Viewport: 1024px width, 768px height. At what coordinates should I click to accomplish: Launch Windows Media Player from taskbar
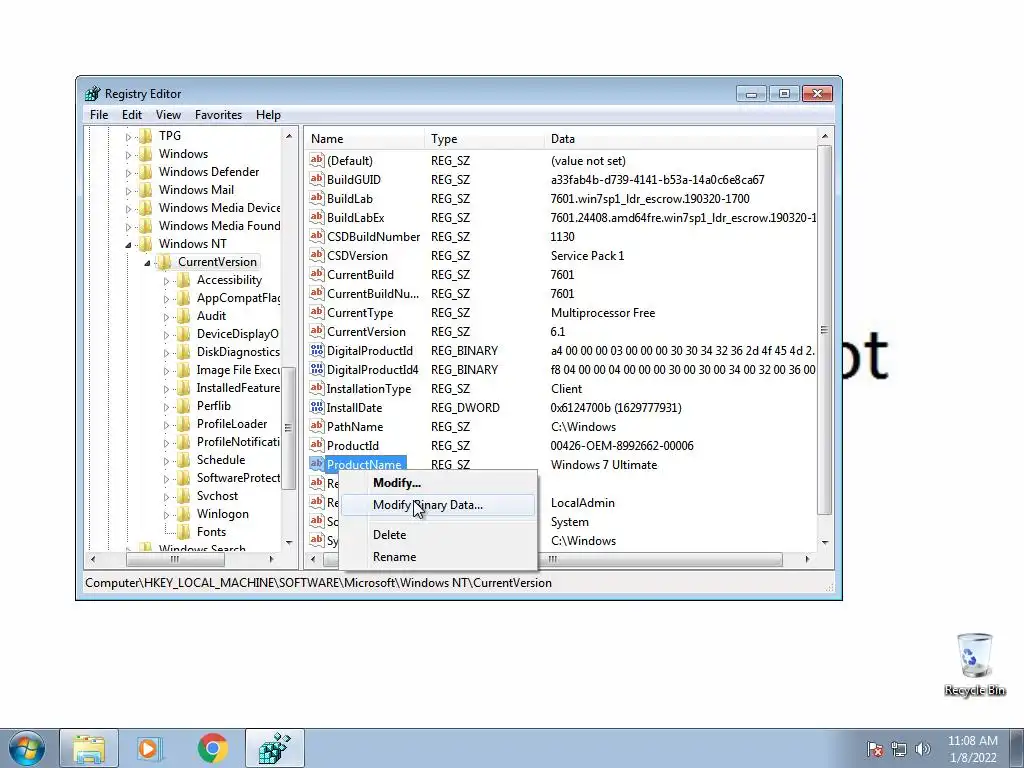(149, 748)
